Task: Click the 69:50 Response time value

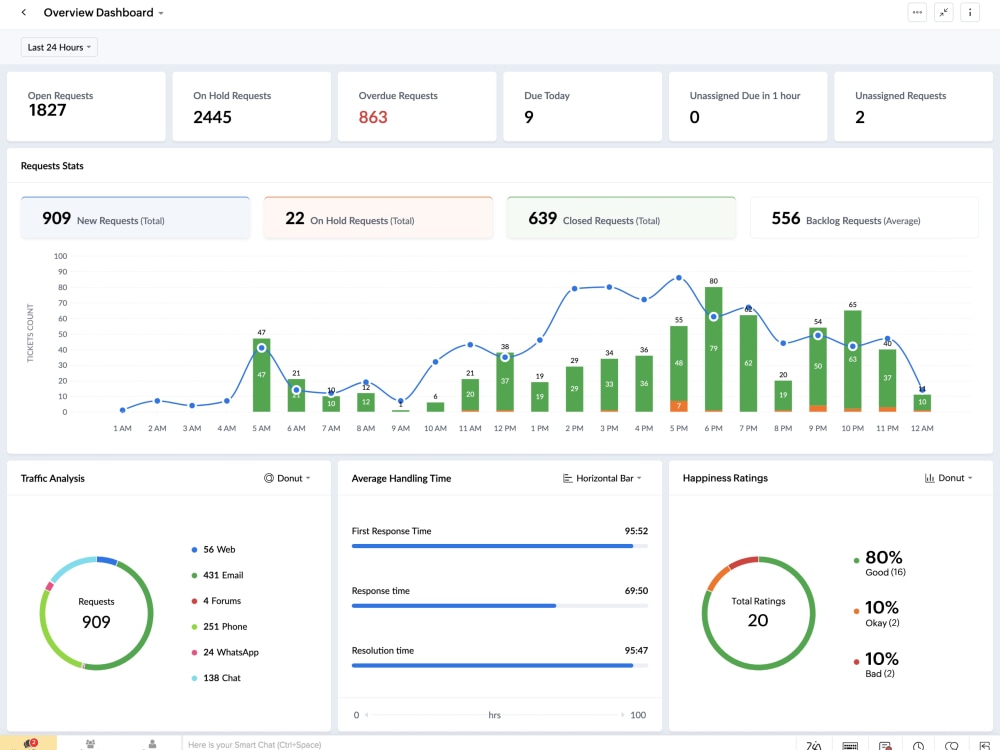Action: pyautogui.click(x=636, y=591)
